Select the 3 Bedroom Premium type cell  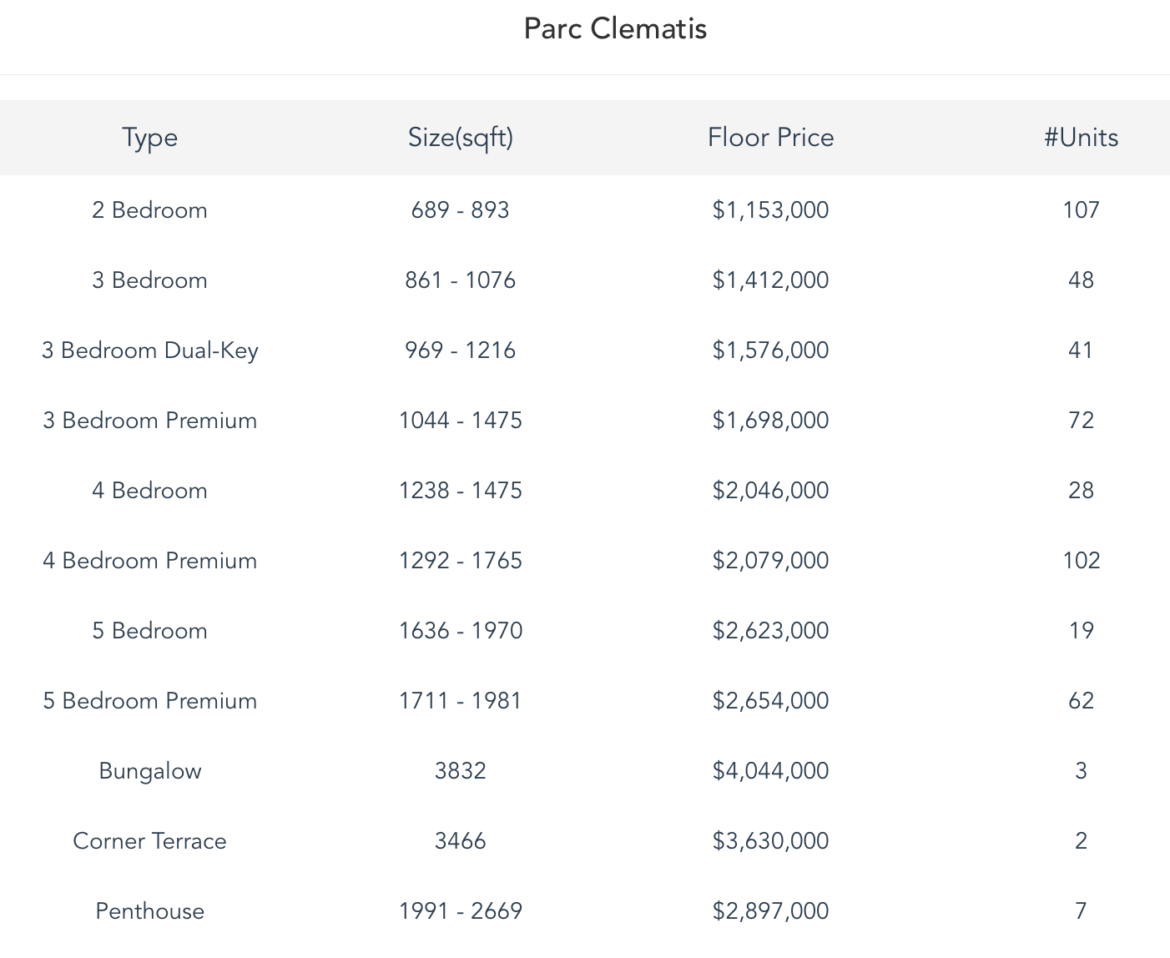click(x=149, y=421)
